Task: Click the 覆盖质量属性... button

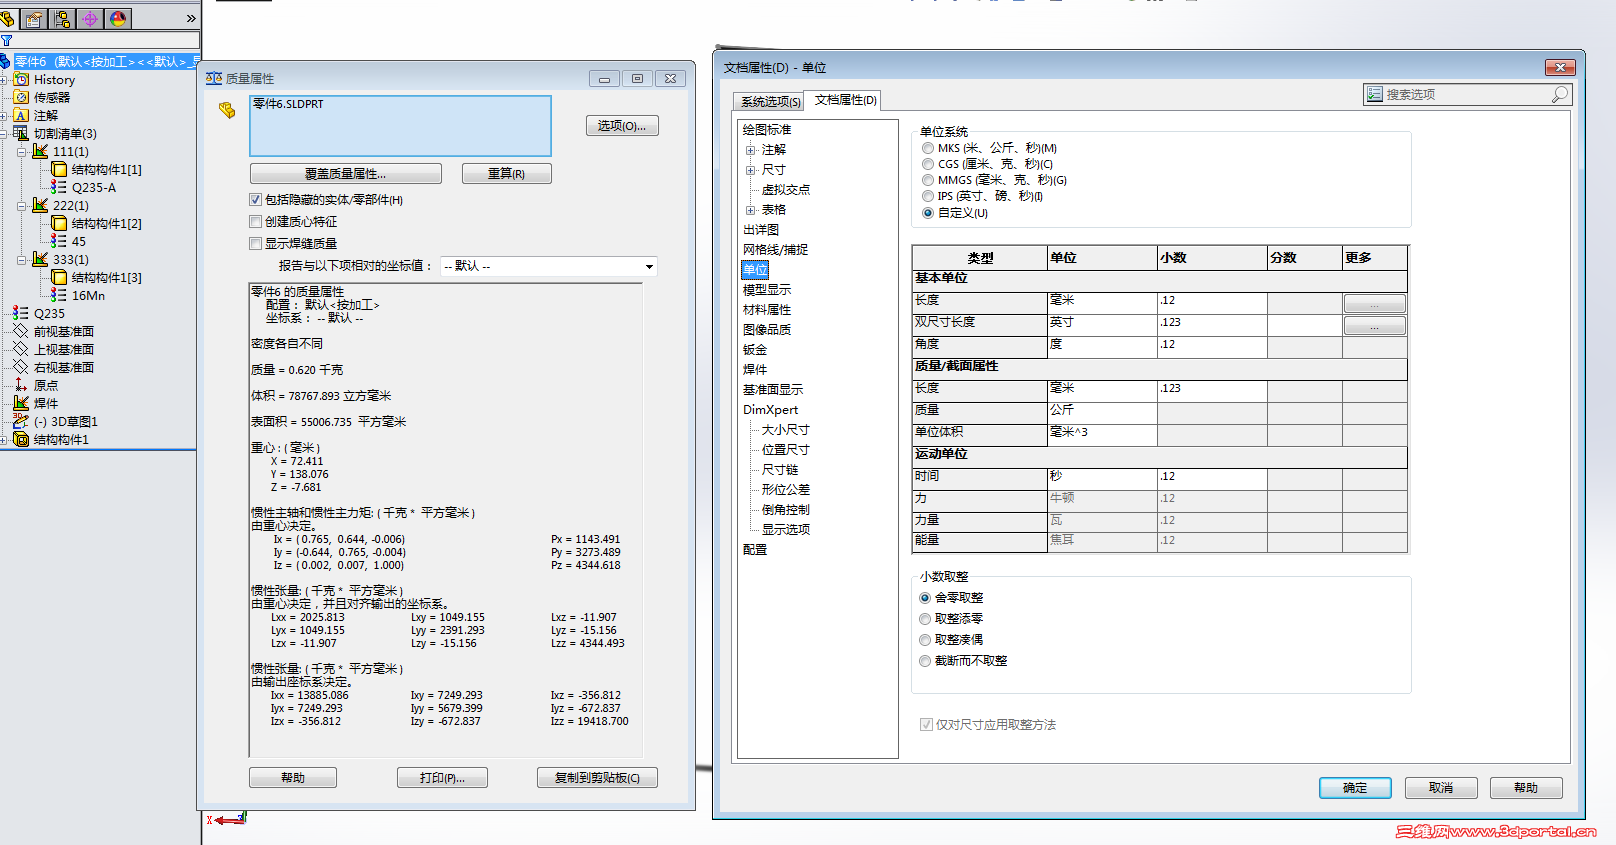Action: point(346,174)
